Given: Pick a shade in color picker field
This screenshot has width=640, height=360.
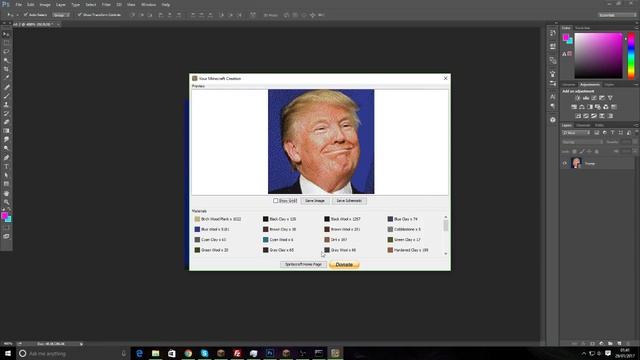Looking at the screenshot, I should click(598, 56).
